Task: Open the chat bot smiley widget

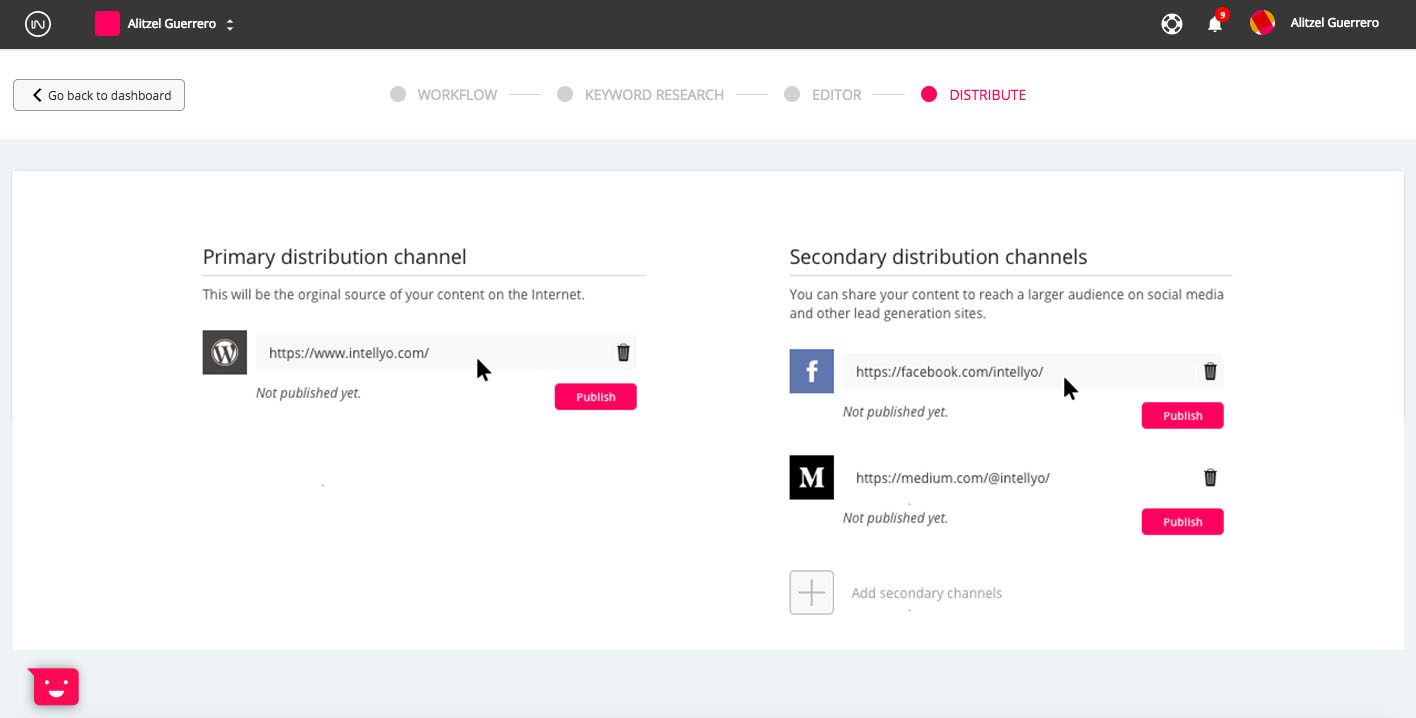Action: [x=55, y=686]
